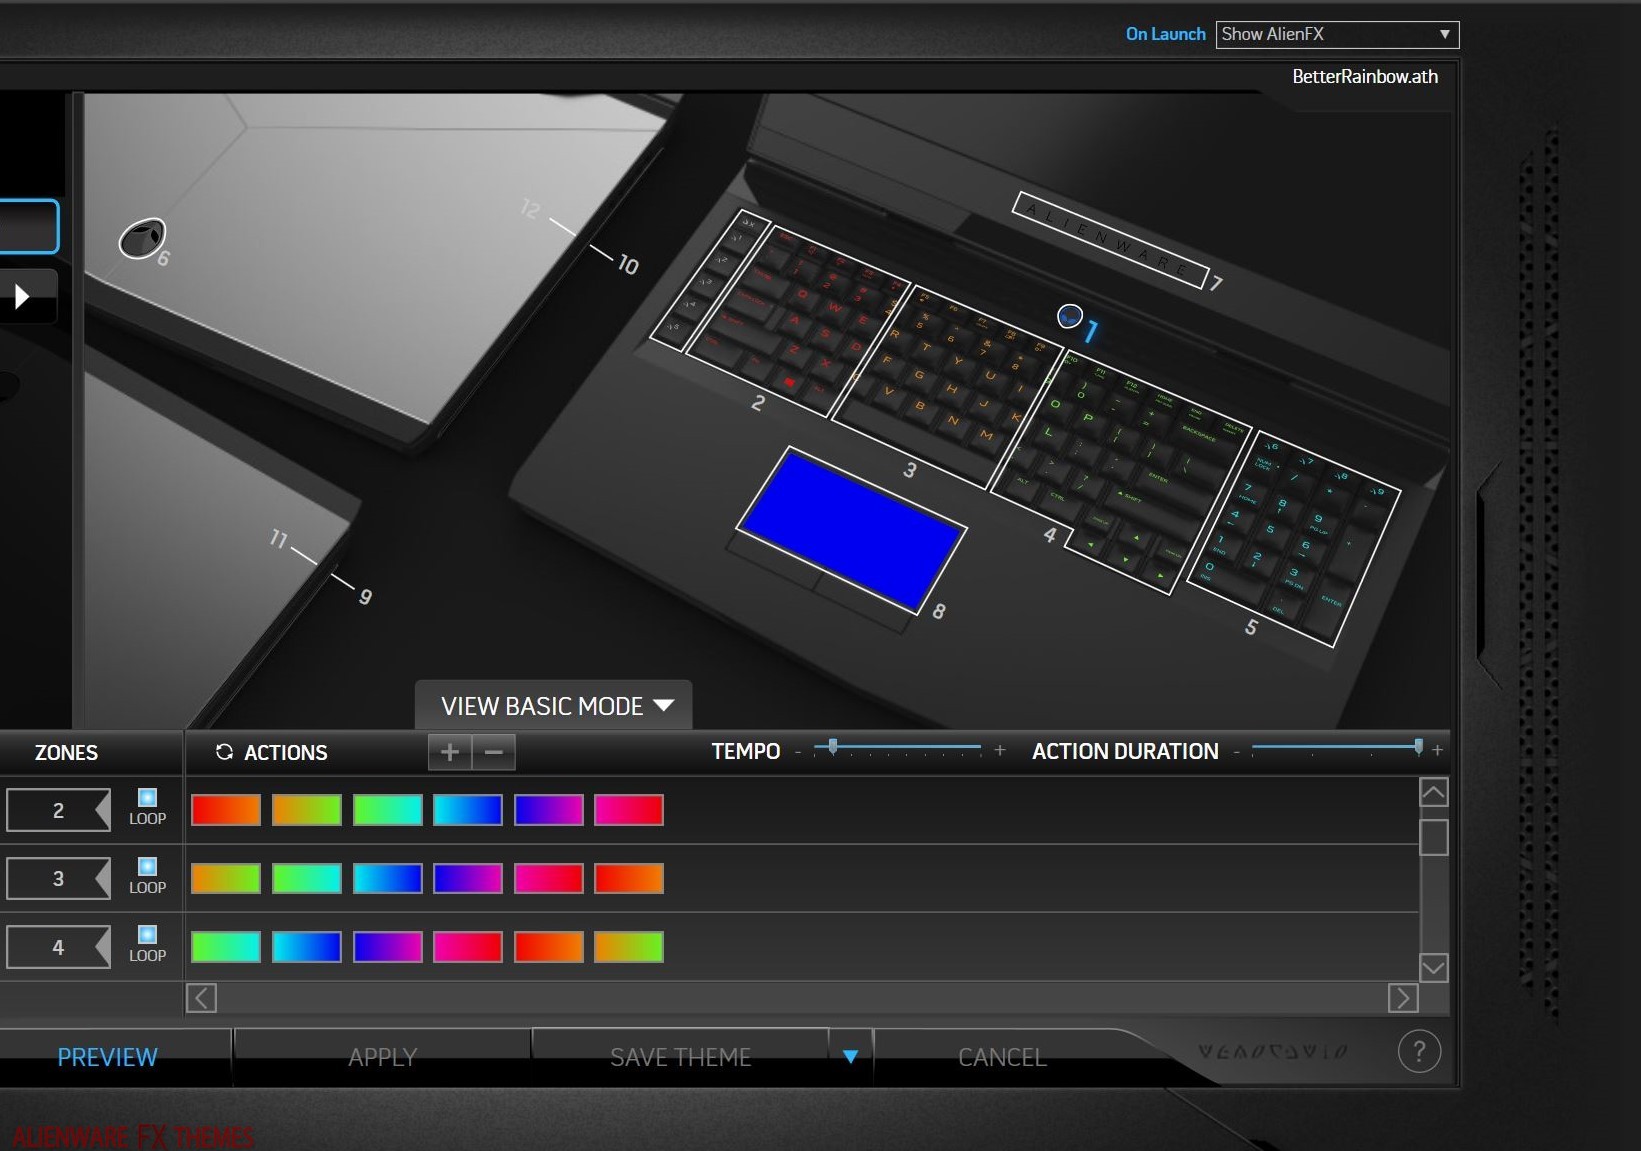Click BetterRainbow.ath theme file name

(x=1365, y=76)
